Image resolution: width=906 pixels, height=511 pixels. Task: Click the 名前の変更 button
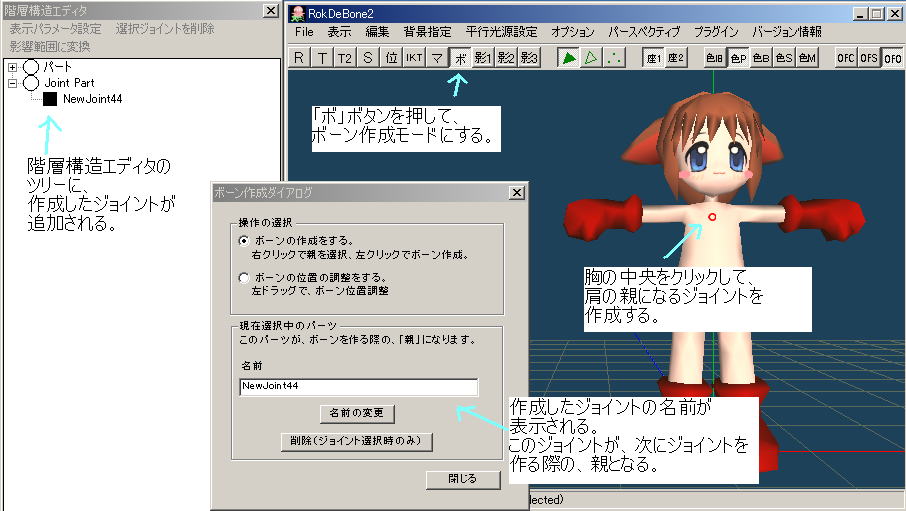(x=358, y=413)
